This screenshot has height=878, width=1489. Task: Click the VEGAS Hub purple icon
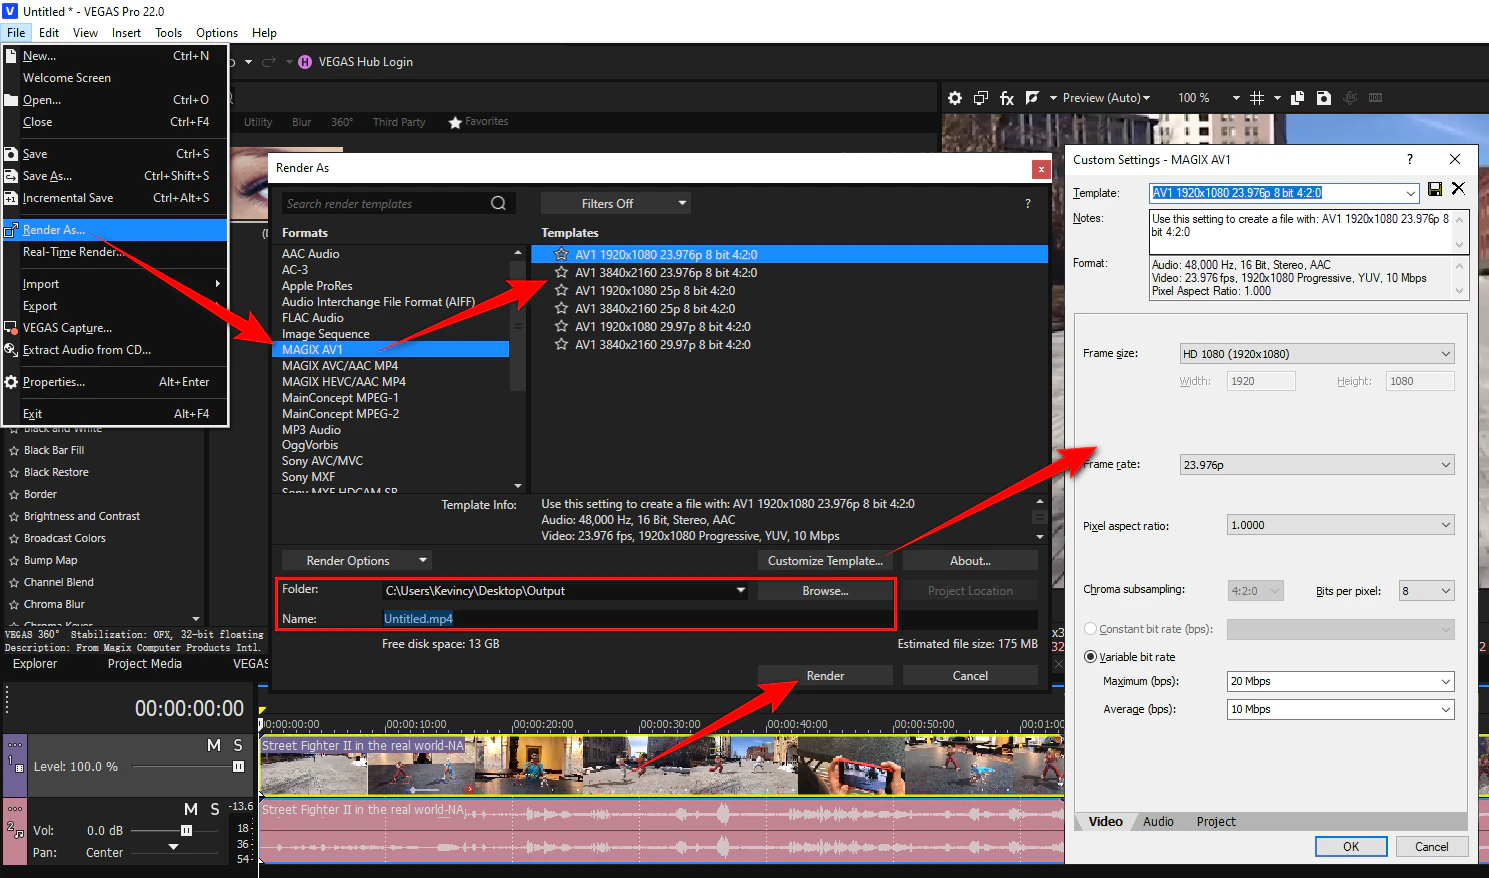(x=305, y=62)
